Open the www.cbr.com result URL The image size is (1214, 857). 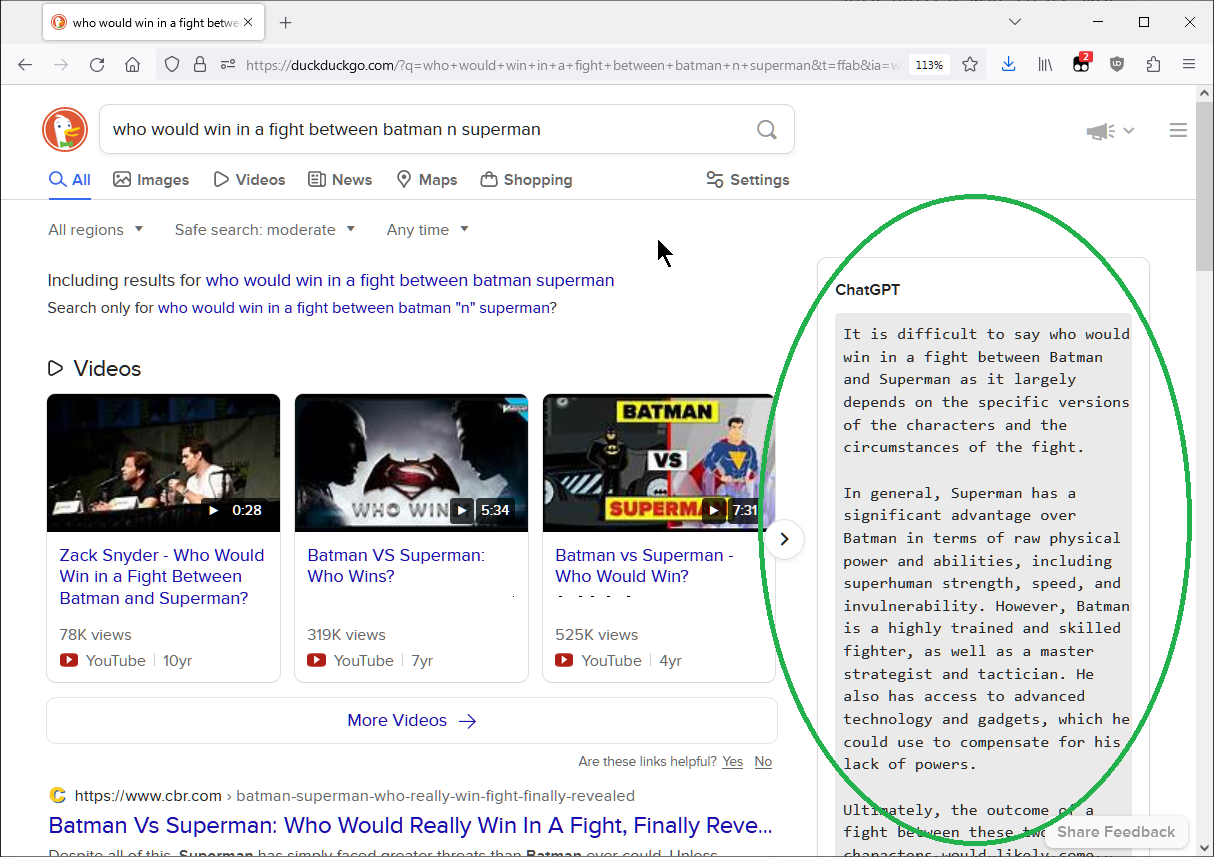coord(148,796)
